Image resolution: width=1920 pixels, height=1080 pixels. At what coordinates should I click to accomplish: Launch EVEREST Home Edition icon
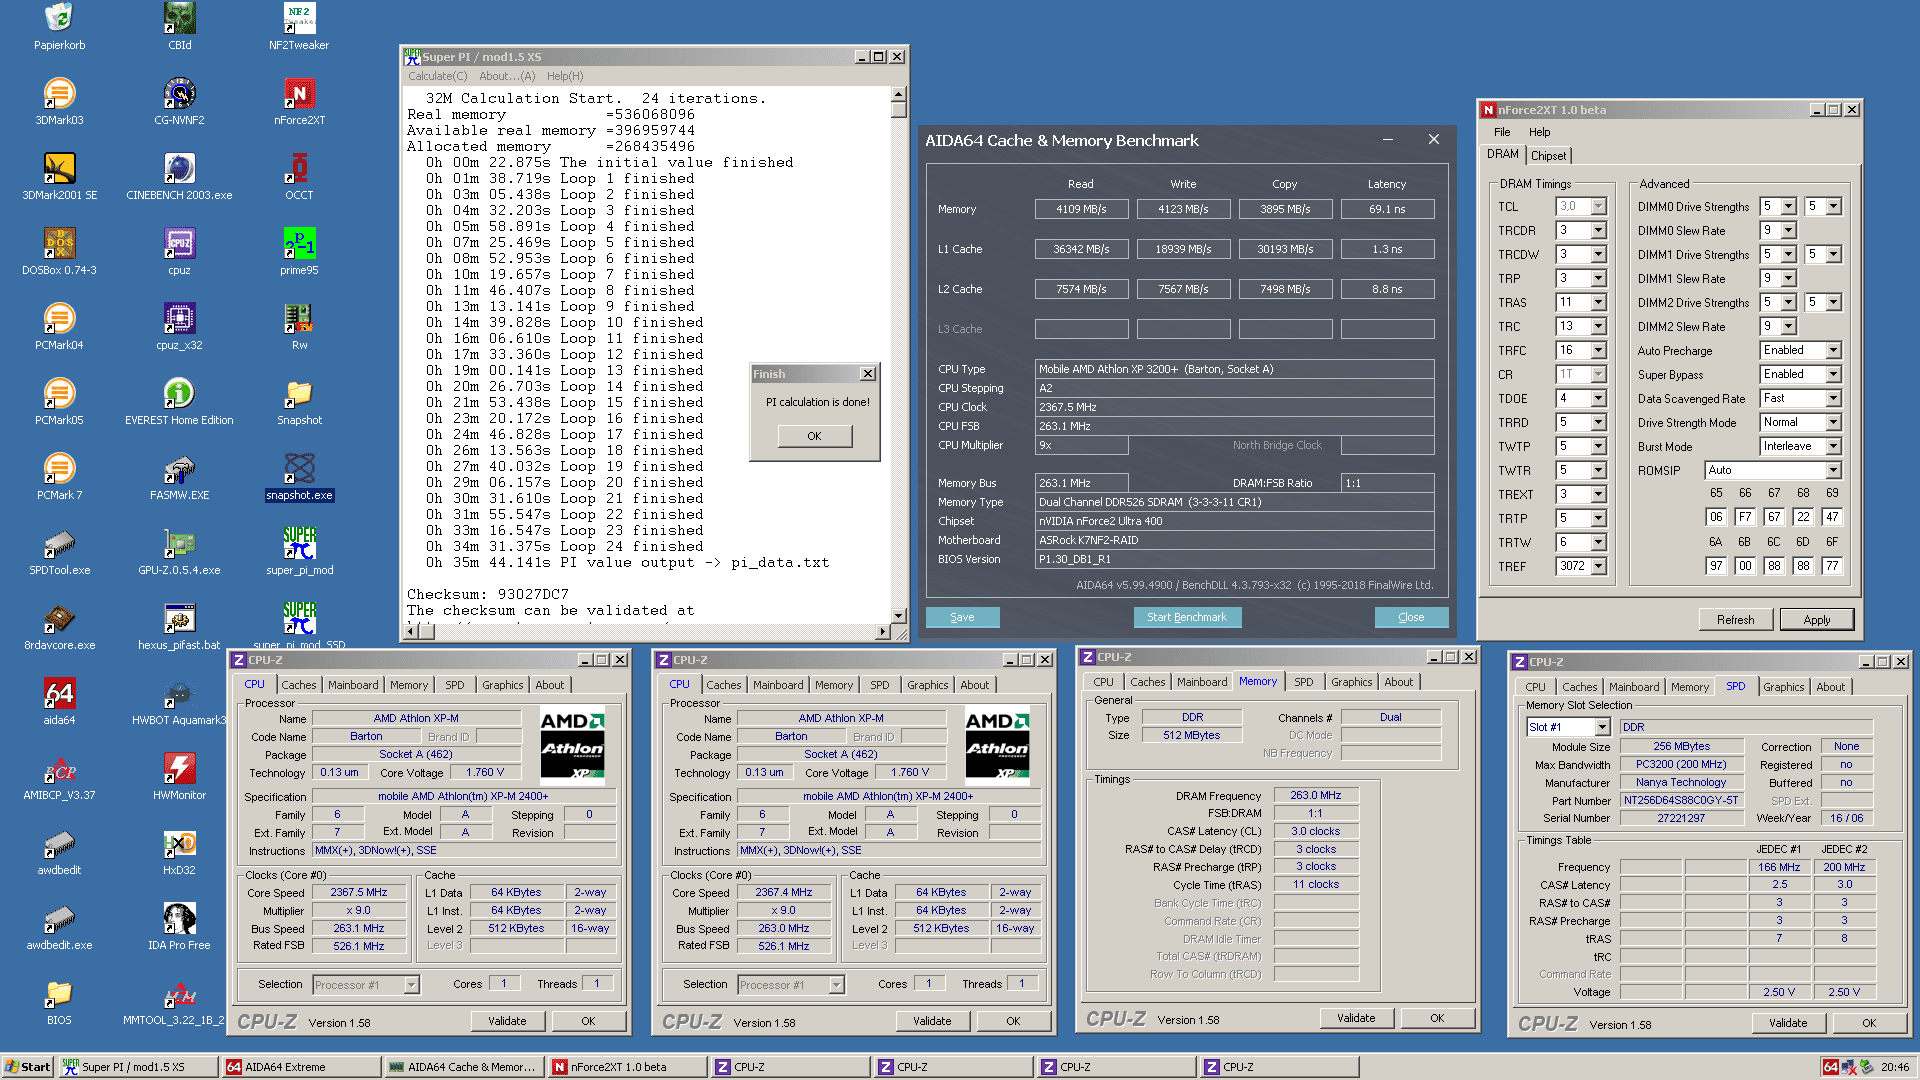pyautogui.click(x=179, y=394)
